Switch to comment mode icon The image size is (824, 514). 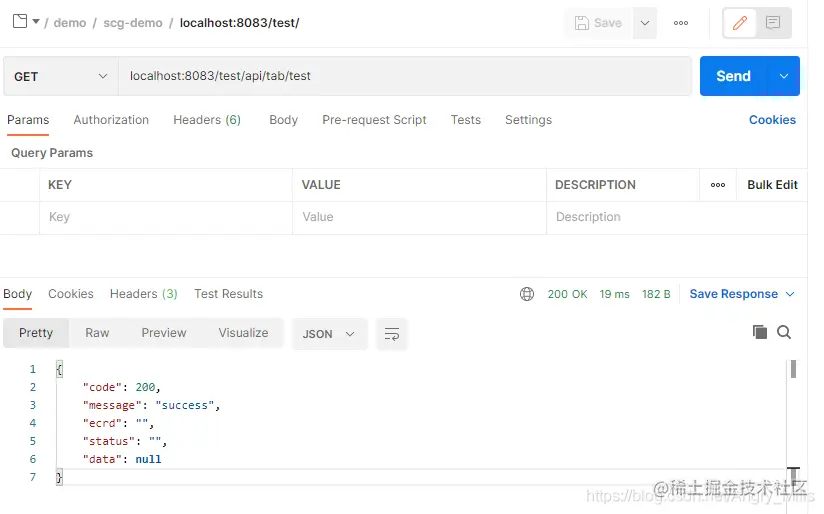(773, 23)
